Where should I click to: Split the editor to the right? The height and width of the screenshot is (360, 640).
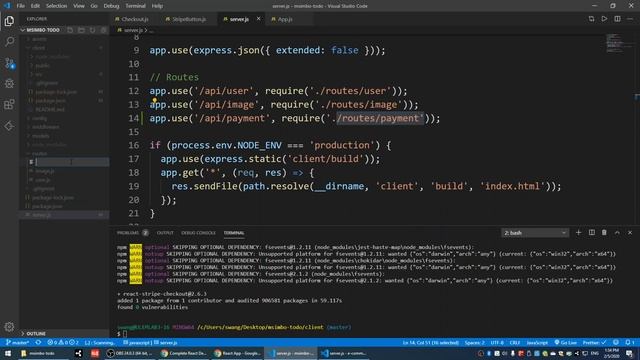point(617,19)
